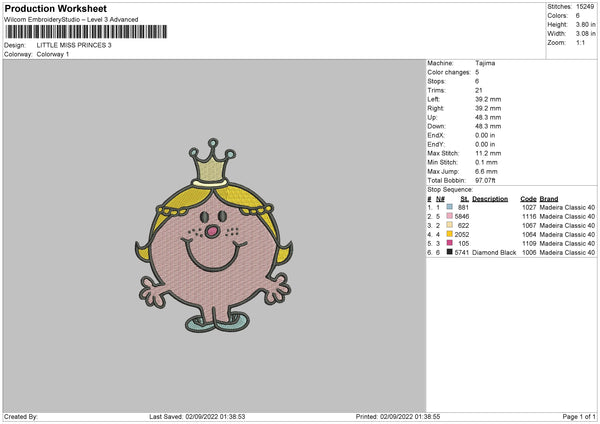Image resolution: width=600 pixels, height=424 pixels.
Task: Click the 'Brand' column header
Action: 549,199
